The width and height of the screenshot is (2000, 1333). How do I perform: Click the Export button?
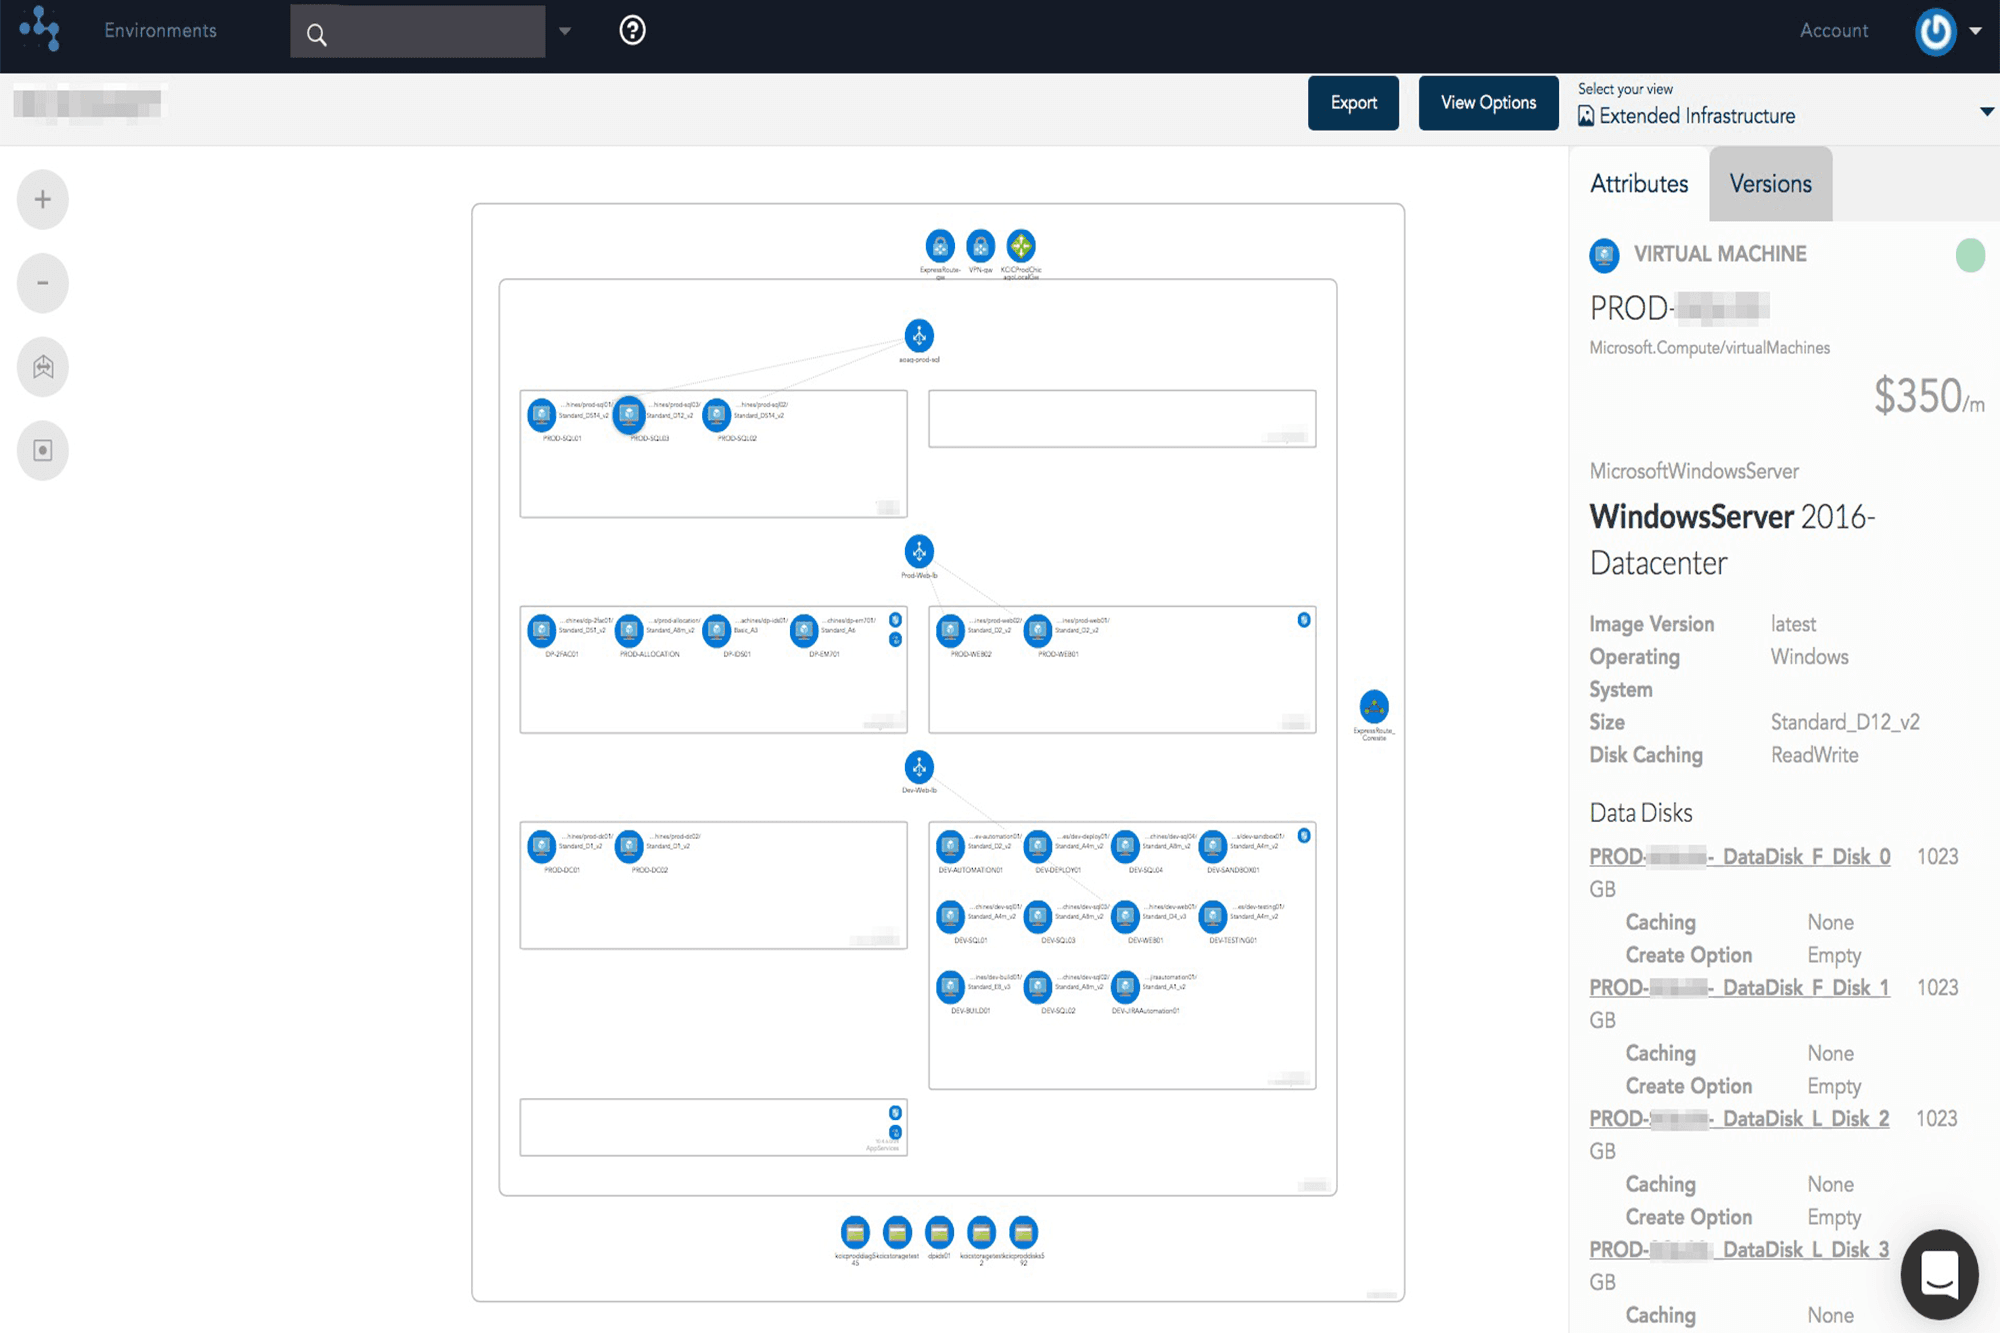click(x=1353, y=102)
